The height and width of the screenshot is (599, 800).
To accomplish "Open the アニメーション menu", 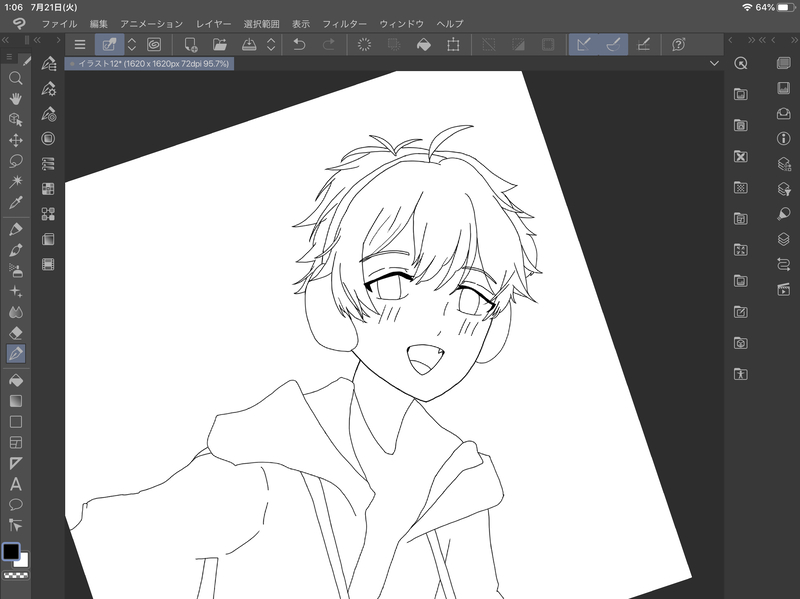I will 152,24.
